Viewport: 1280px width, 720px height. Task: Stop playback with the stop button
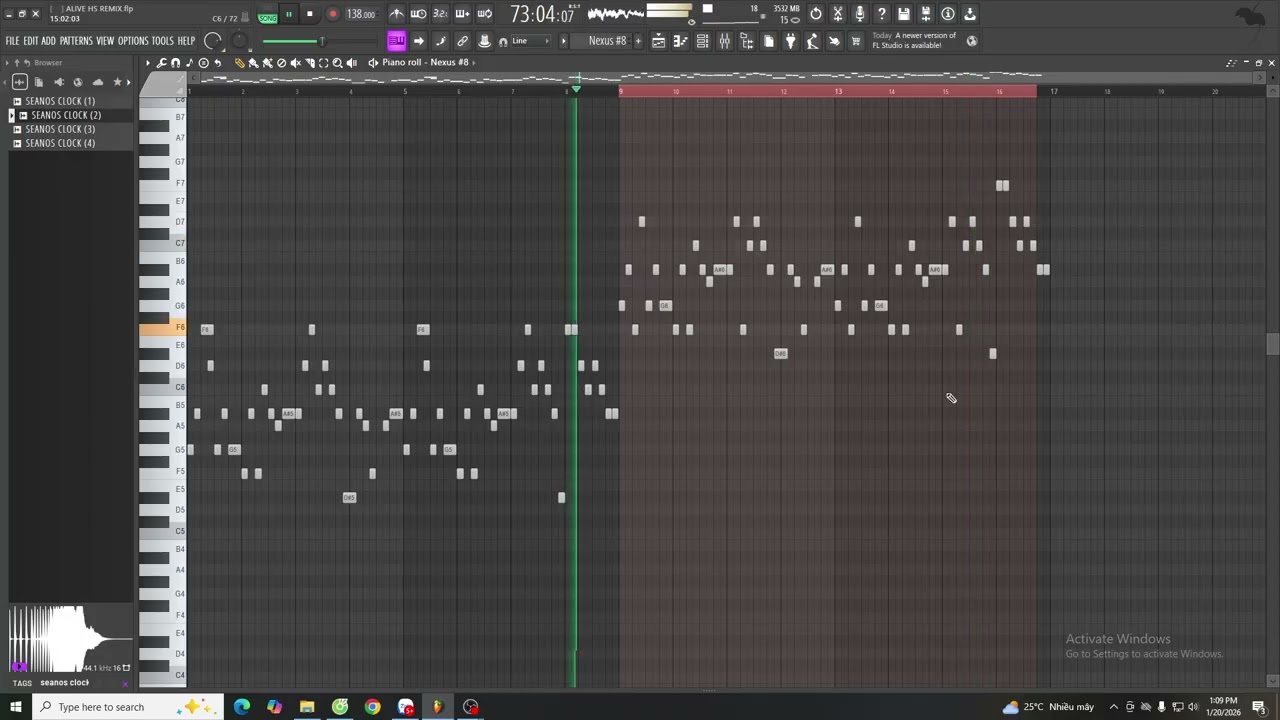coord(310,14)
